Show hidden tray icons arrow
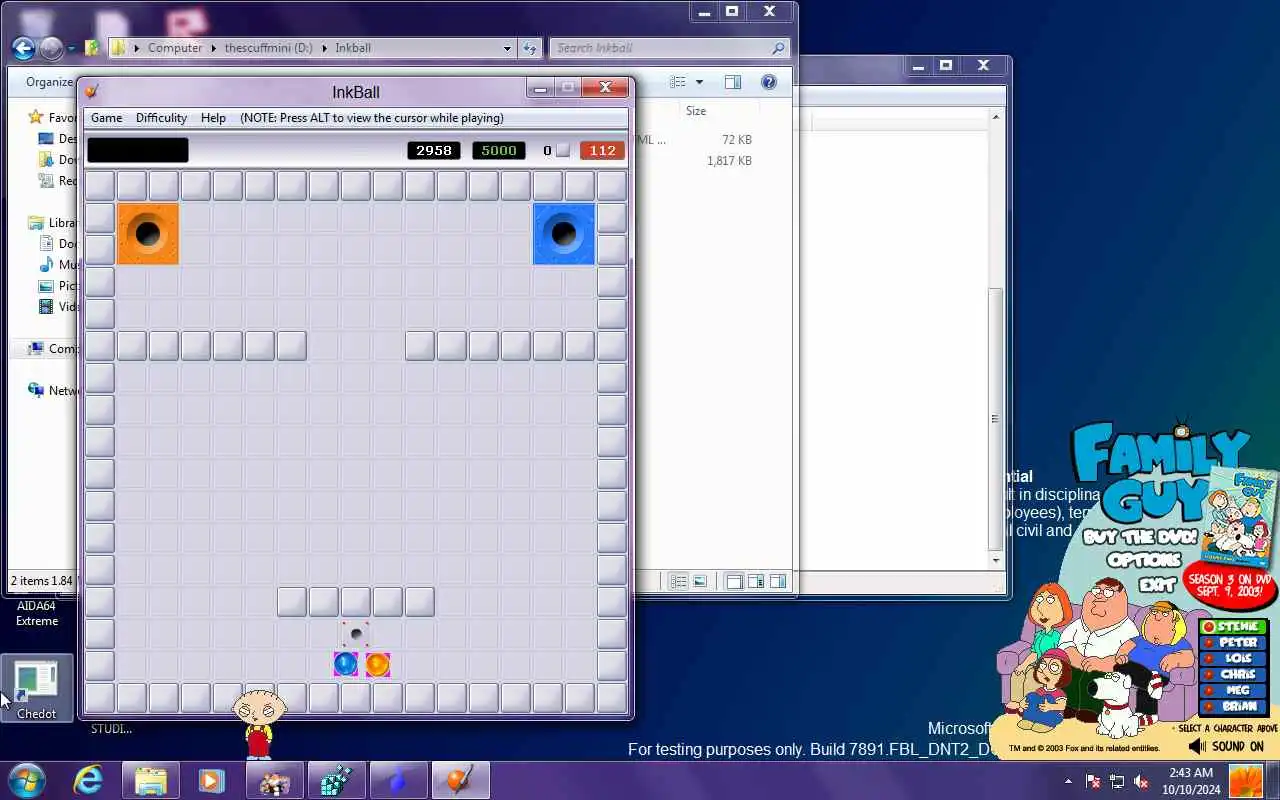Screen dimensions: 1280x800 tap(1068, 782)
